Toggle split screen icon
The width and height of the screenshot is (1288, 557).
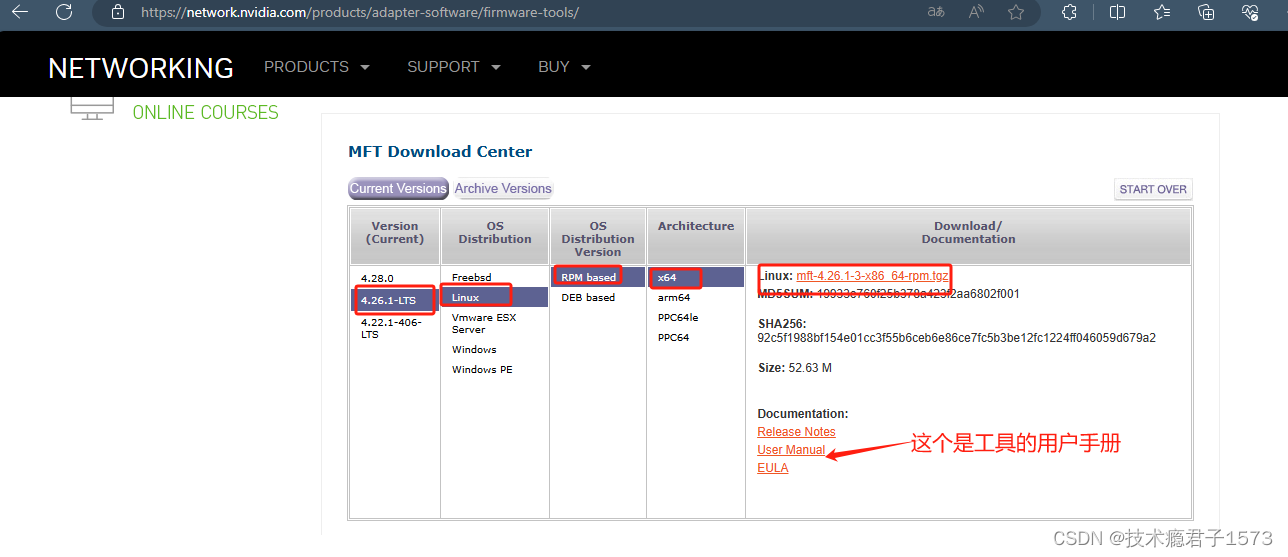coord(1118,13)
